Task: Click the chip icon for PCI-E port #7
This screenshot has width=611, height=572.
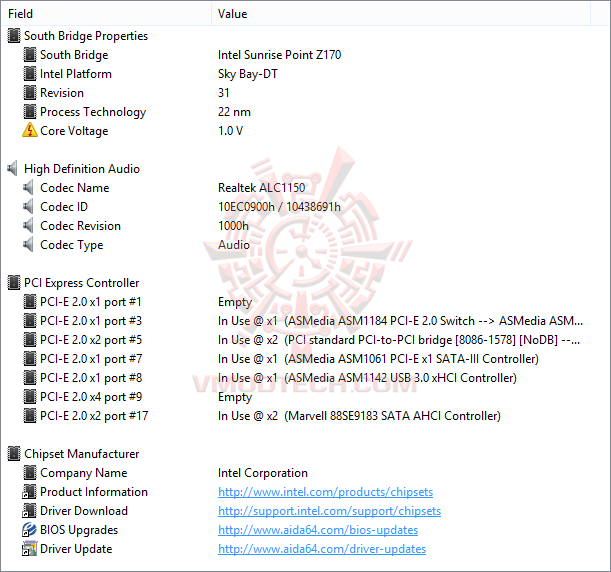Action: pyautogui.click(x=30, y=359)
